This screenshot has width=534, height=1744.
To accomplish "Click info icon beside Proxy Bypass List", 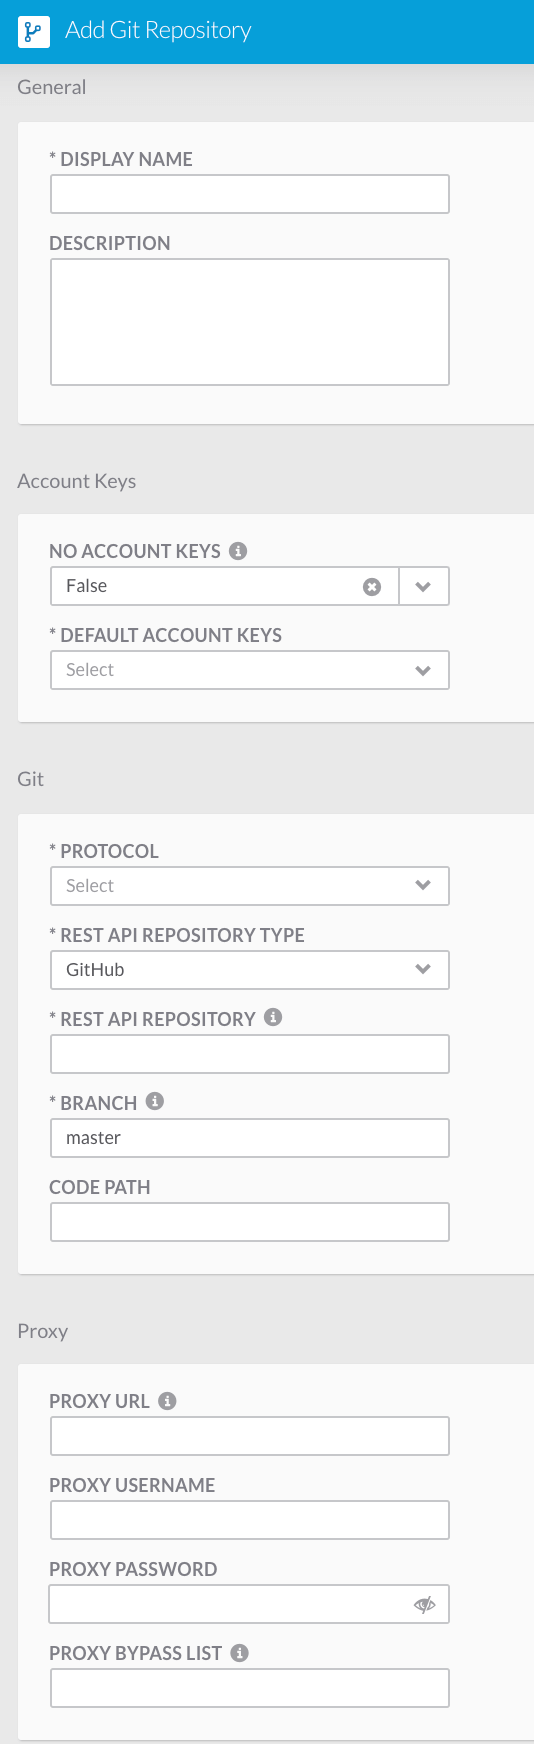I will click(239, 1653).
